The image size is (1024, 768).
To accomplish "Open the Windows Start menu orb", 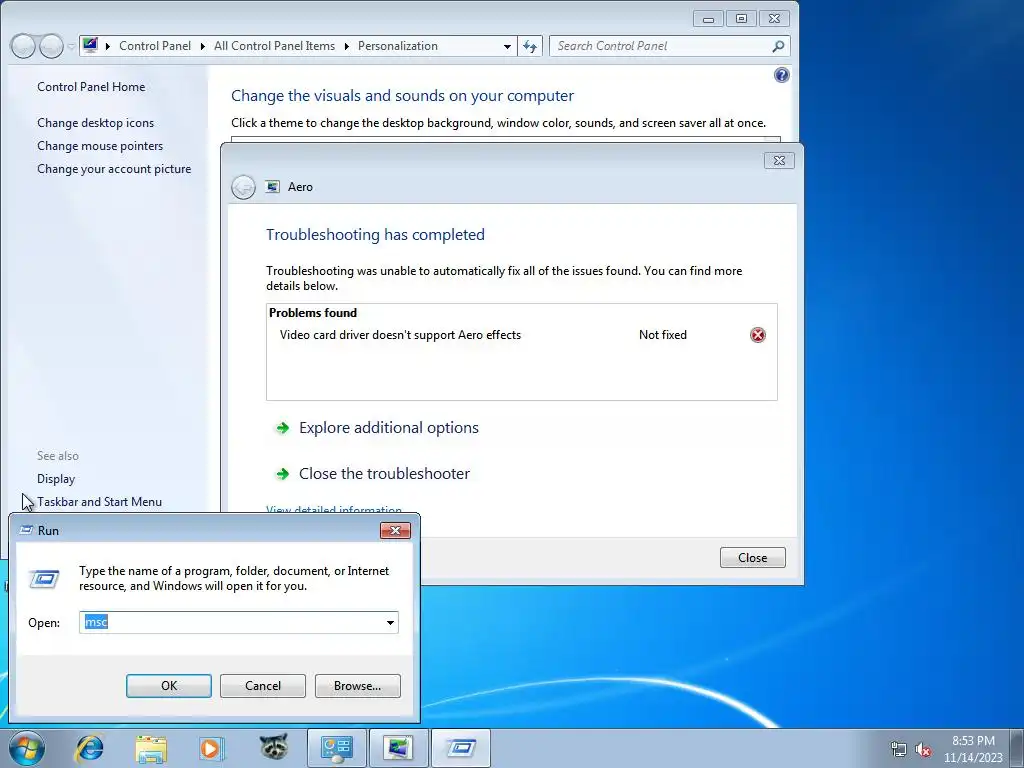I will 26,748.
